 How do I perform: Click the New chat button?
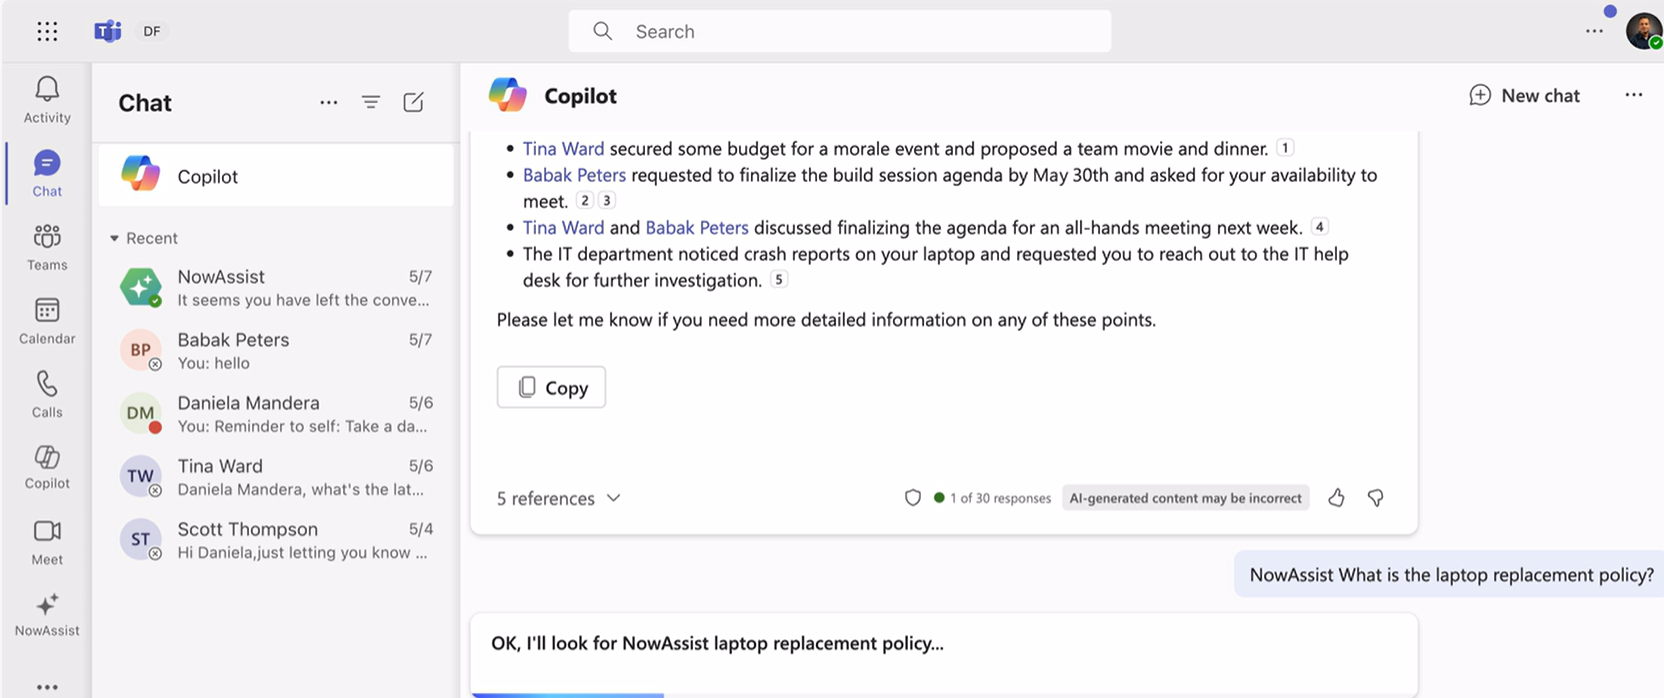(1524, 96)
